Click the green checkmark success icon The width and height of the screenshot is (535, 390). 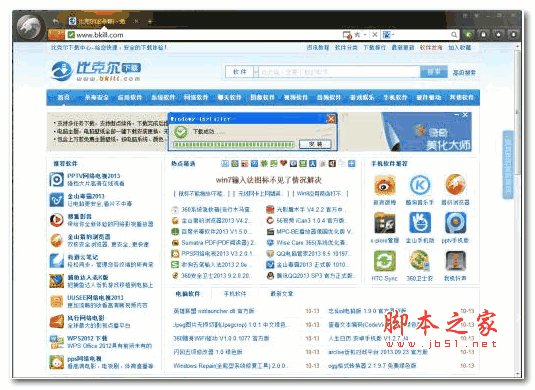click(x=181, y=132)
